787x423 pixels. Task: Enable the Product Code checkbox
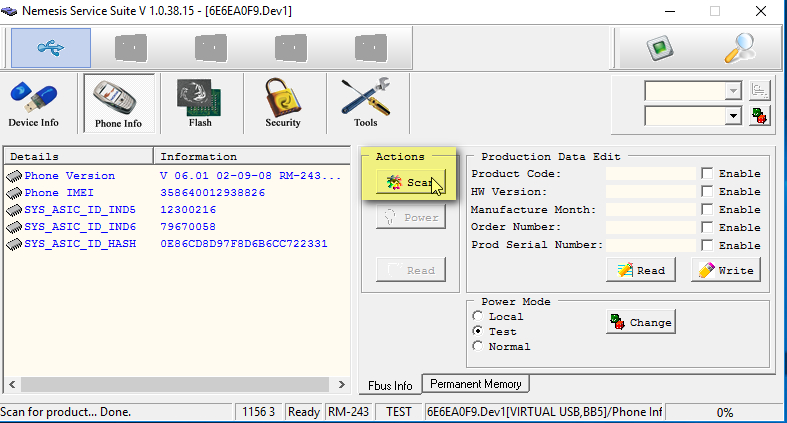707,174
